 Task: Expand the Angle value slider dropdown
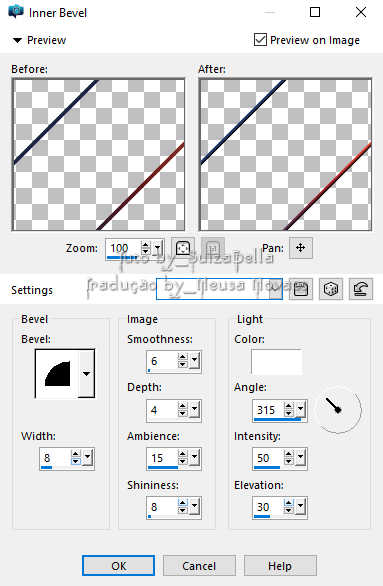point(301,410)
